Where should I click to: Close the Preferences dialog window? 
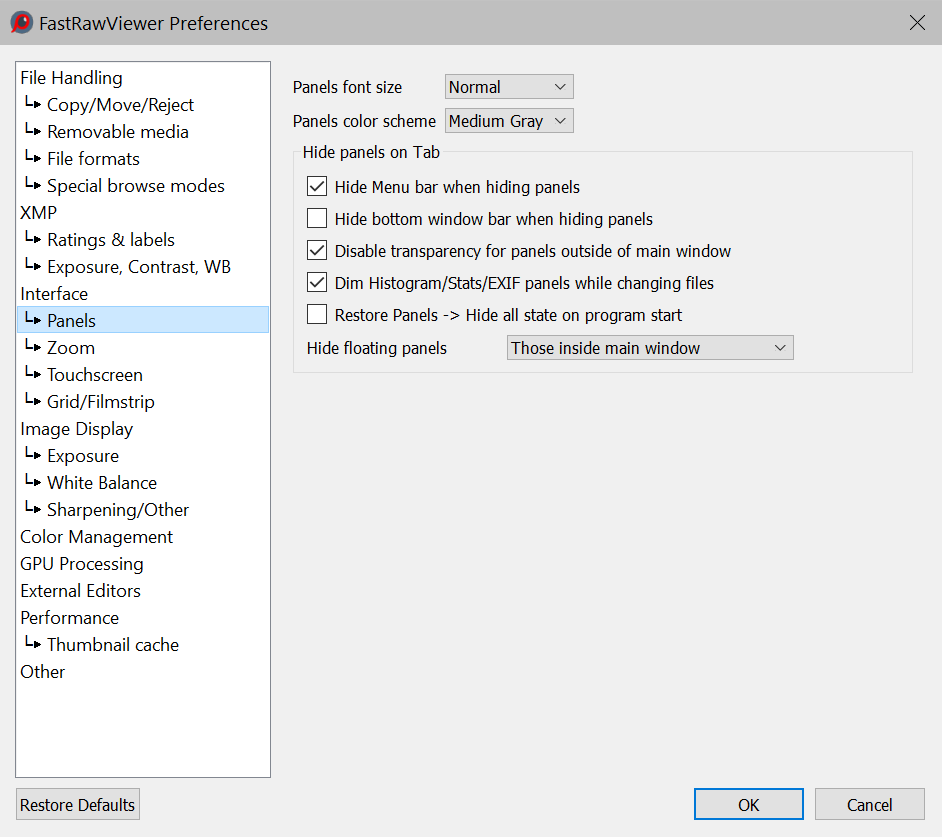916,23
